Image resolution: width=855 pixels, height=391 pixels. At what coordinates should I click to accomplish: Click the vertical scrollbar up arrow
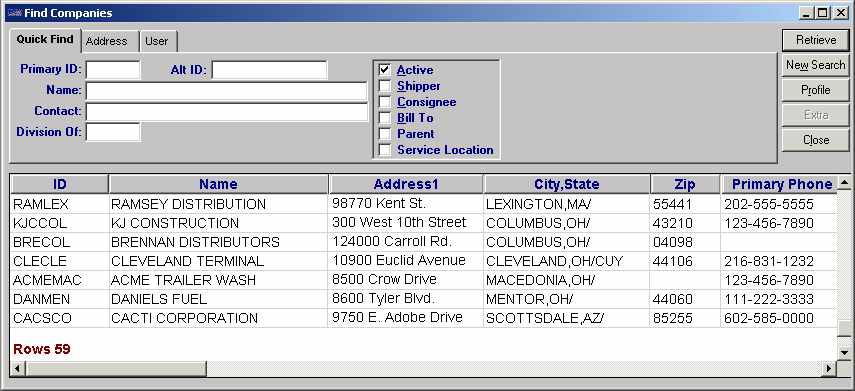[844, 183]
